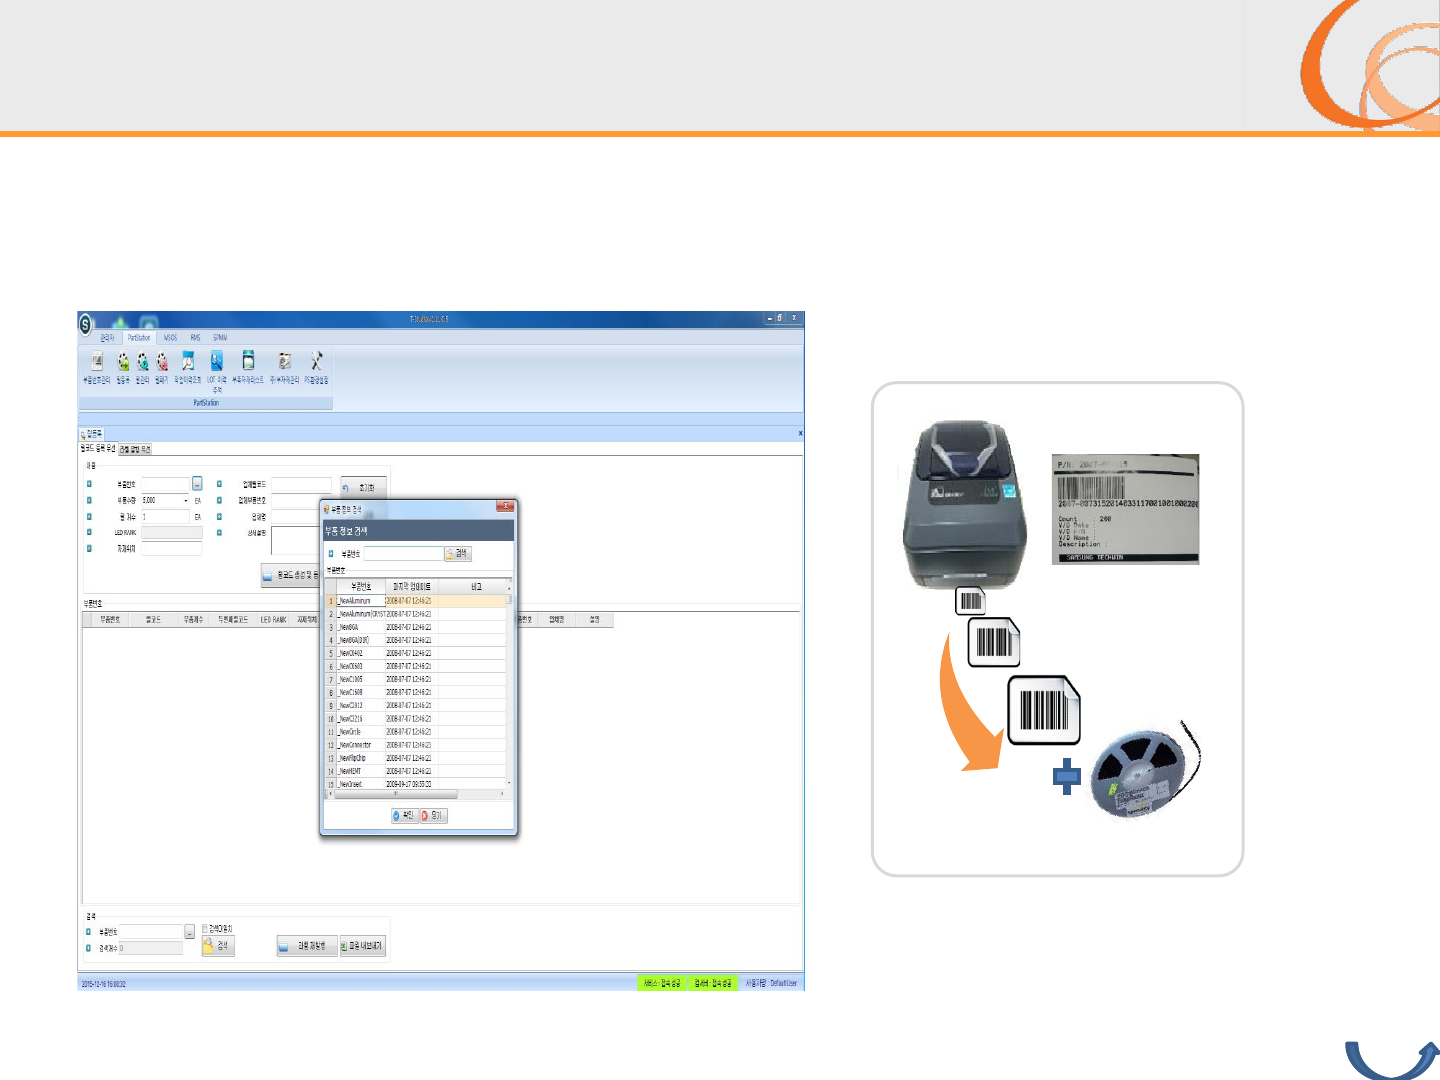Select the second sub-tab under 릴등록

coord(135,449)
